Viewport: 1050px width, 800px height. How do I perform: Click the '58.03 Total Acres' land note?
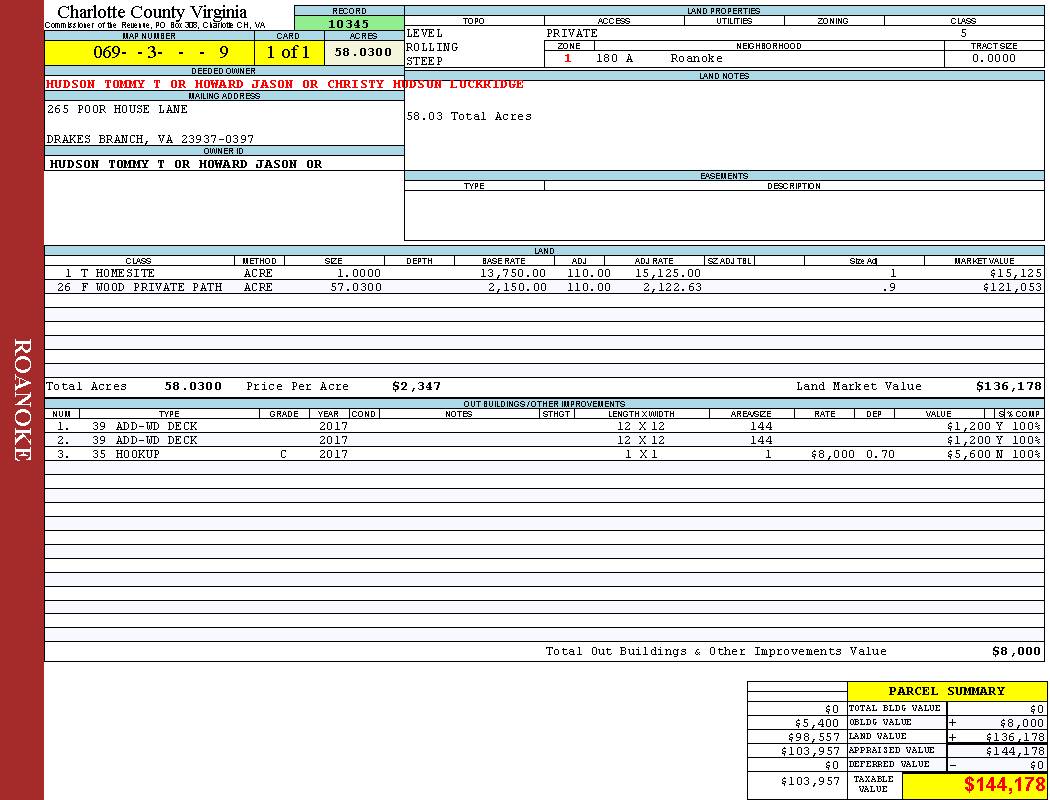[469, 116]
